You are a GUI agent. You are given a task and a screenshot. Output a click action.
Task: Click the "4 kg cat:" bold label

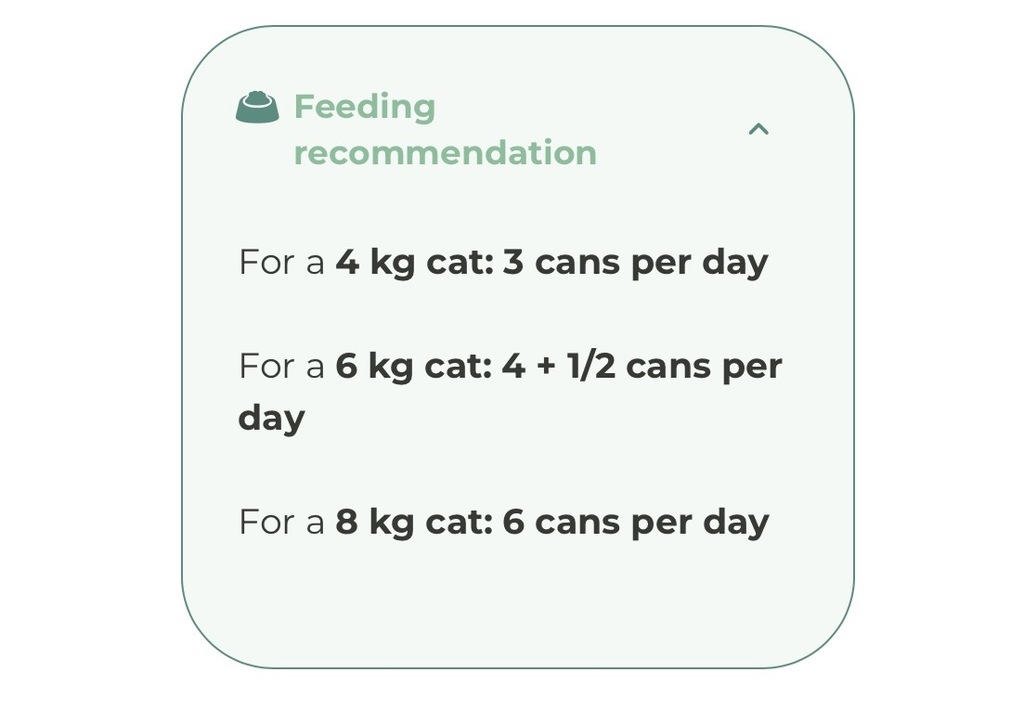pyautogui.click(x=414, y=263)
